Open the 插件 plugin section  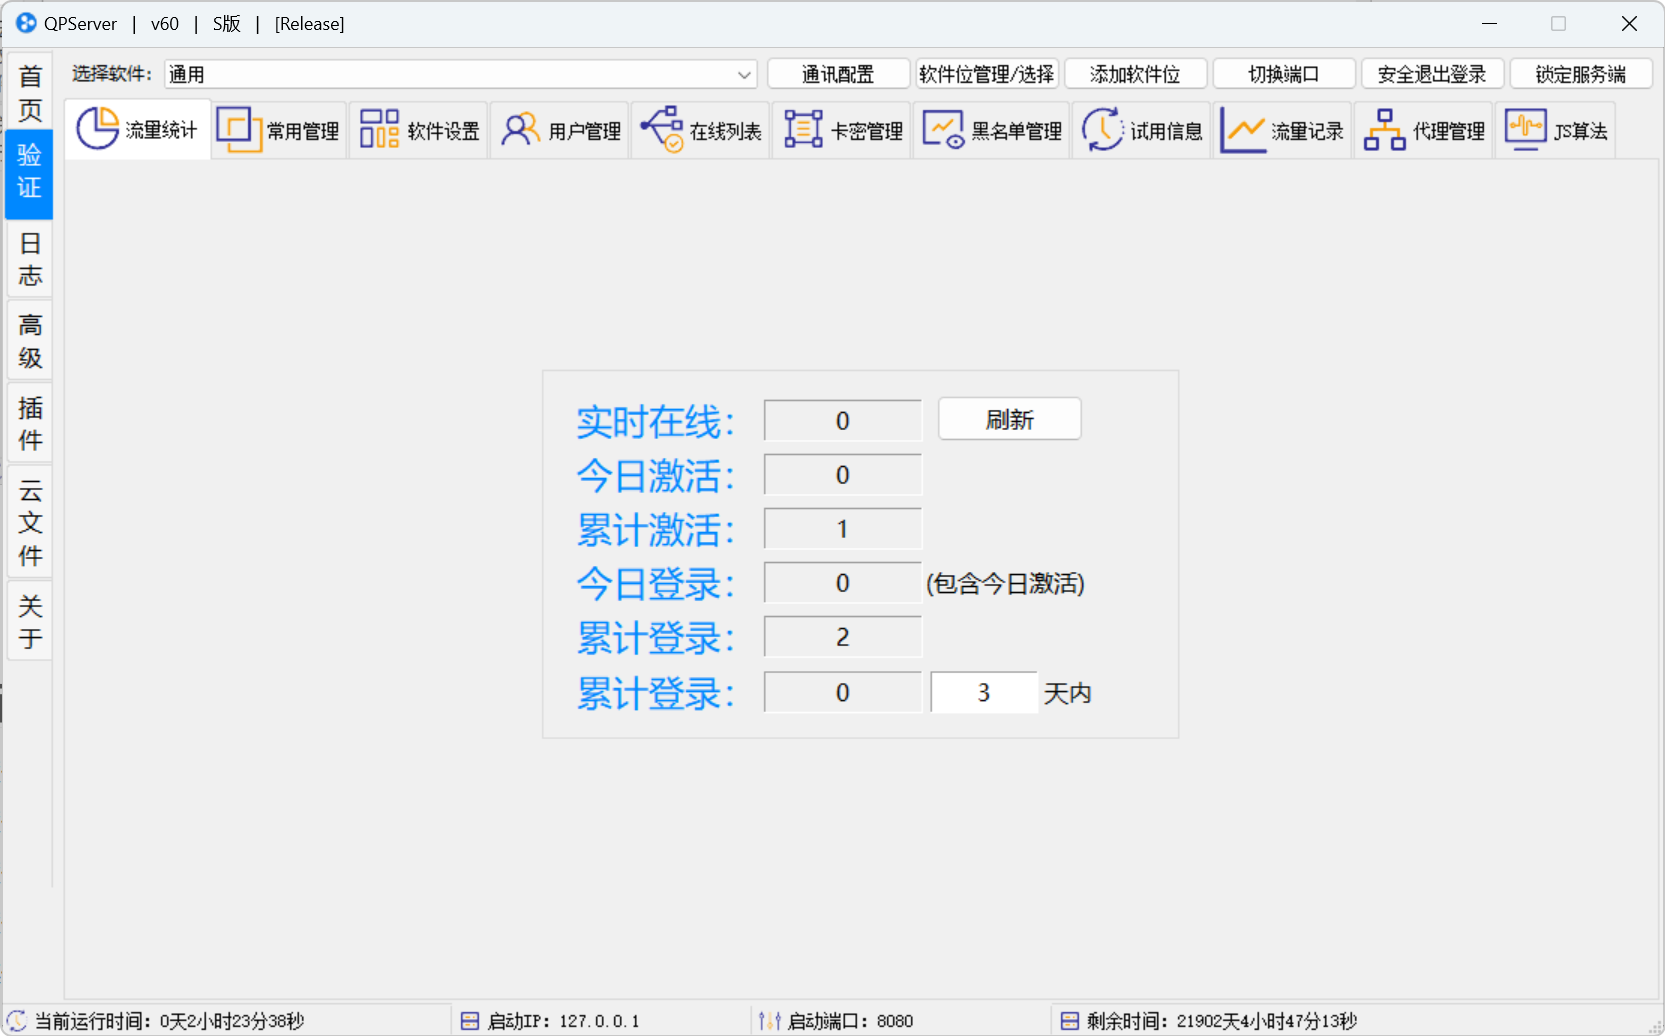pyautogui.click(x=29, y=422)
